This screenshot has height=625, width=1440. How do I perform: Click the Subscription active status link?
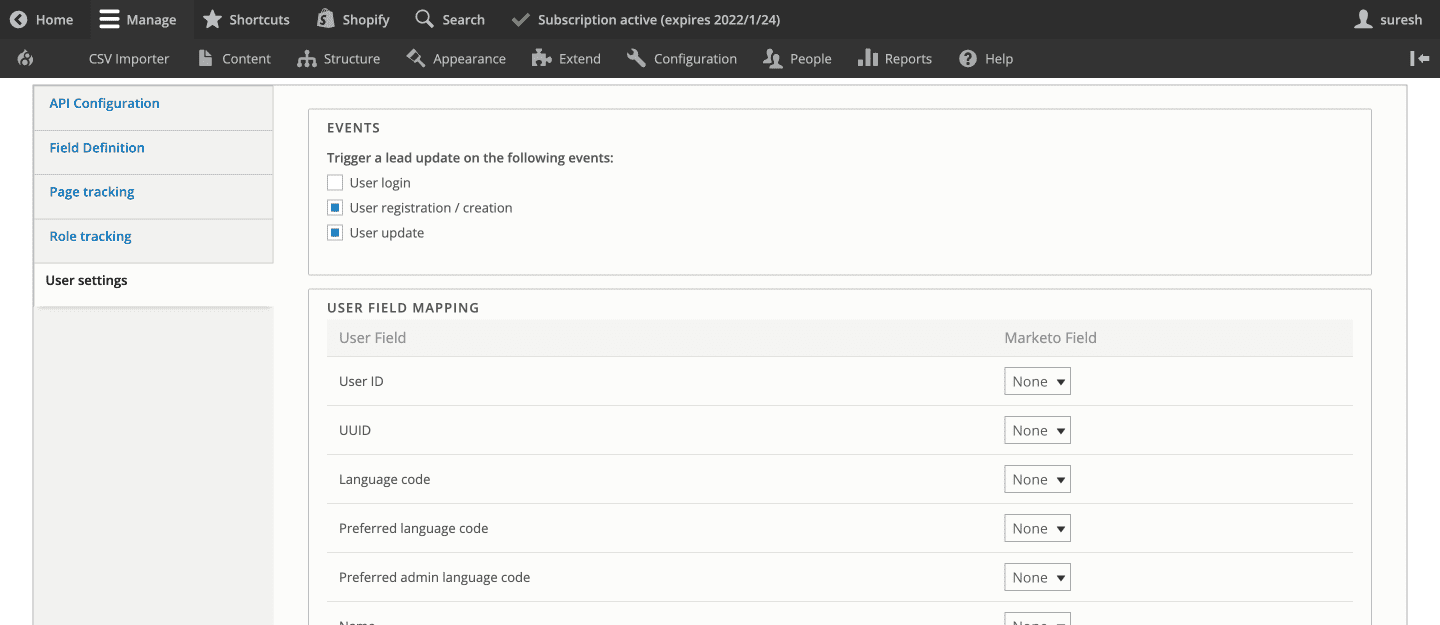[x=646, y=20]
